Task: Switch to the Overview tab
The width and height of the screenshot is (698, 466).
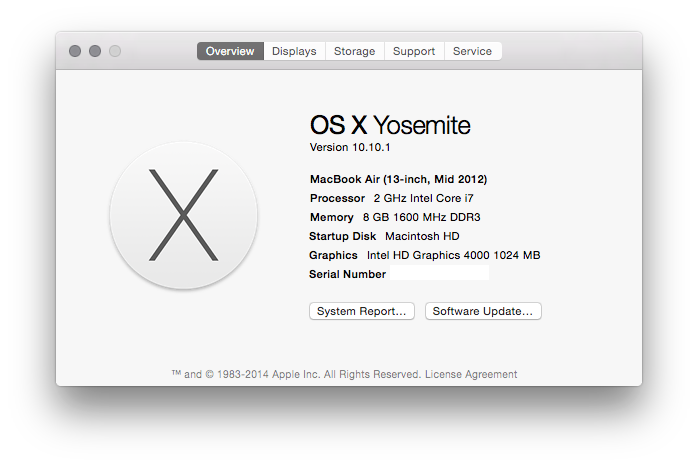Action: (230, 51)
